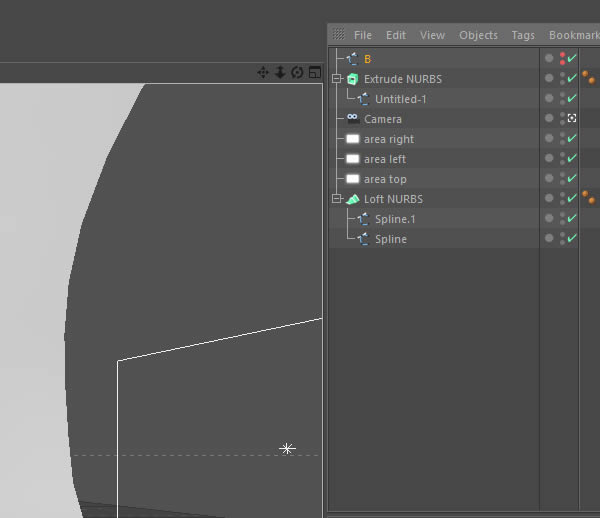Click the layer dot for Loft NURBS
Screen dimensions: 600x518
pos(549,198)
